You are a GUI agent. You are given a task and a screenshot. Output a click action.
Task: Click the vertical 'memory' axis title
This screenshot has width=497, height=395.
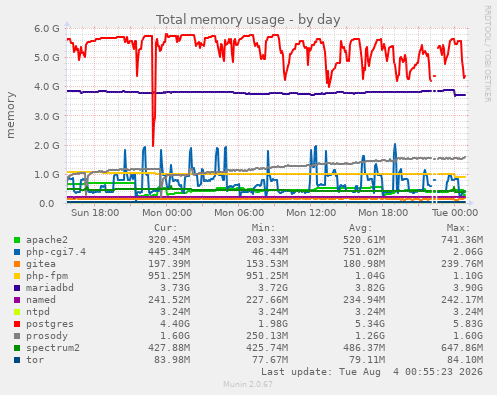tap(11, 115)
